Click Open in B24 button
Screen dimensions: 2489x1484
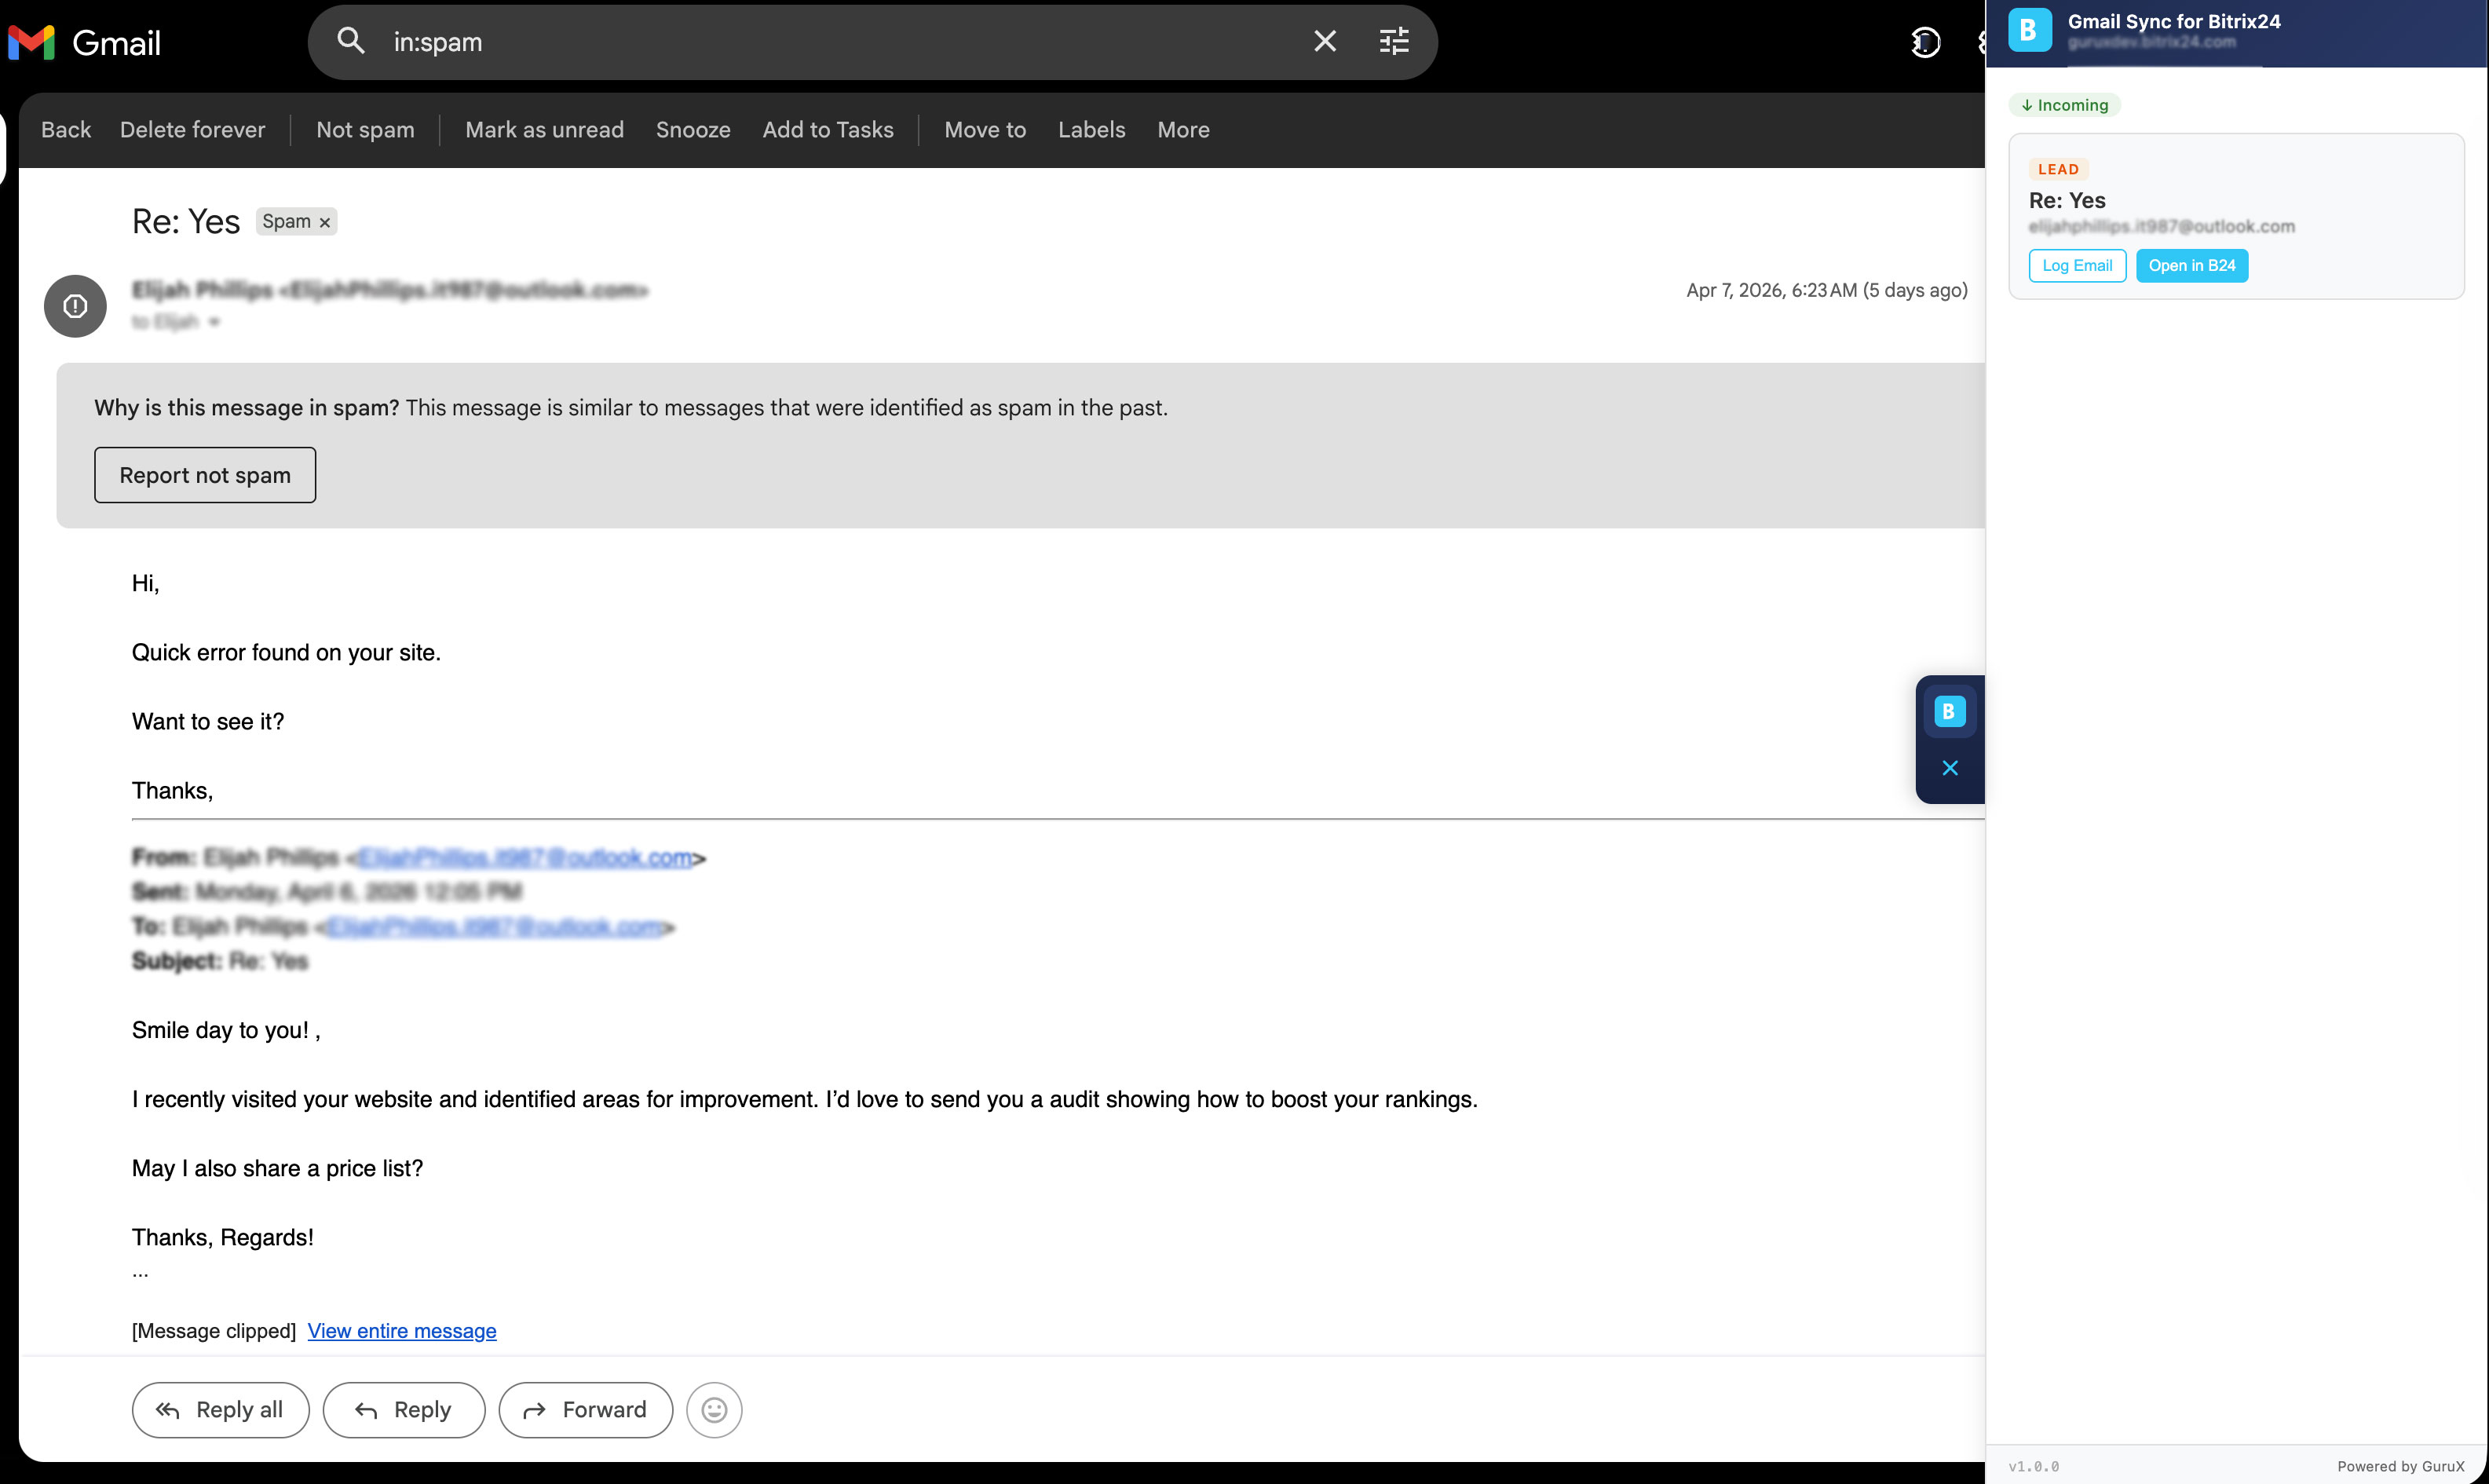coord(2191,265)
